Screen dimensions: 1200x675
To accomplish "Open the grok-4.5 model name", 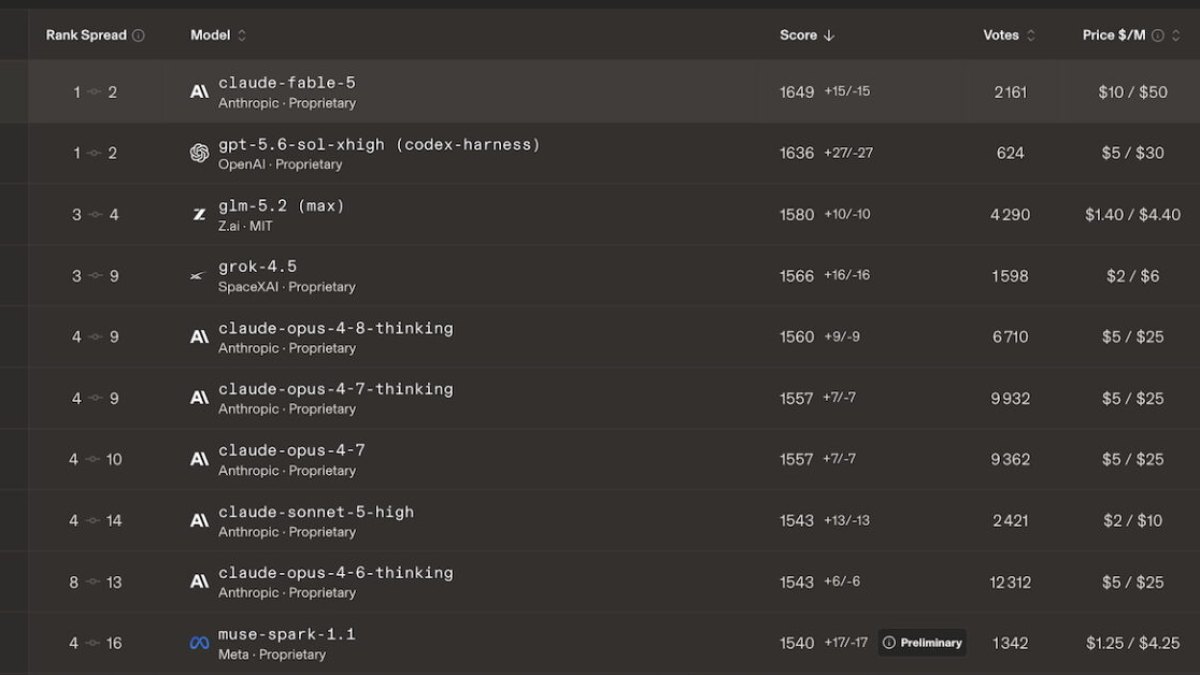I will pyautogui.click(x=257, y=267).
